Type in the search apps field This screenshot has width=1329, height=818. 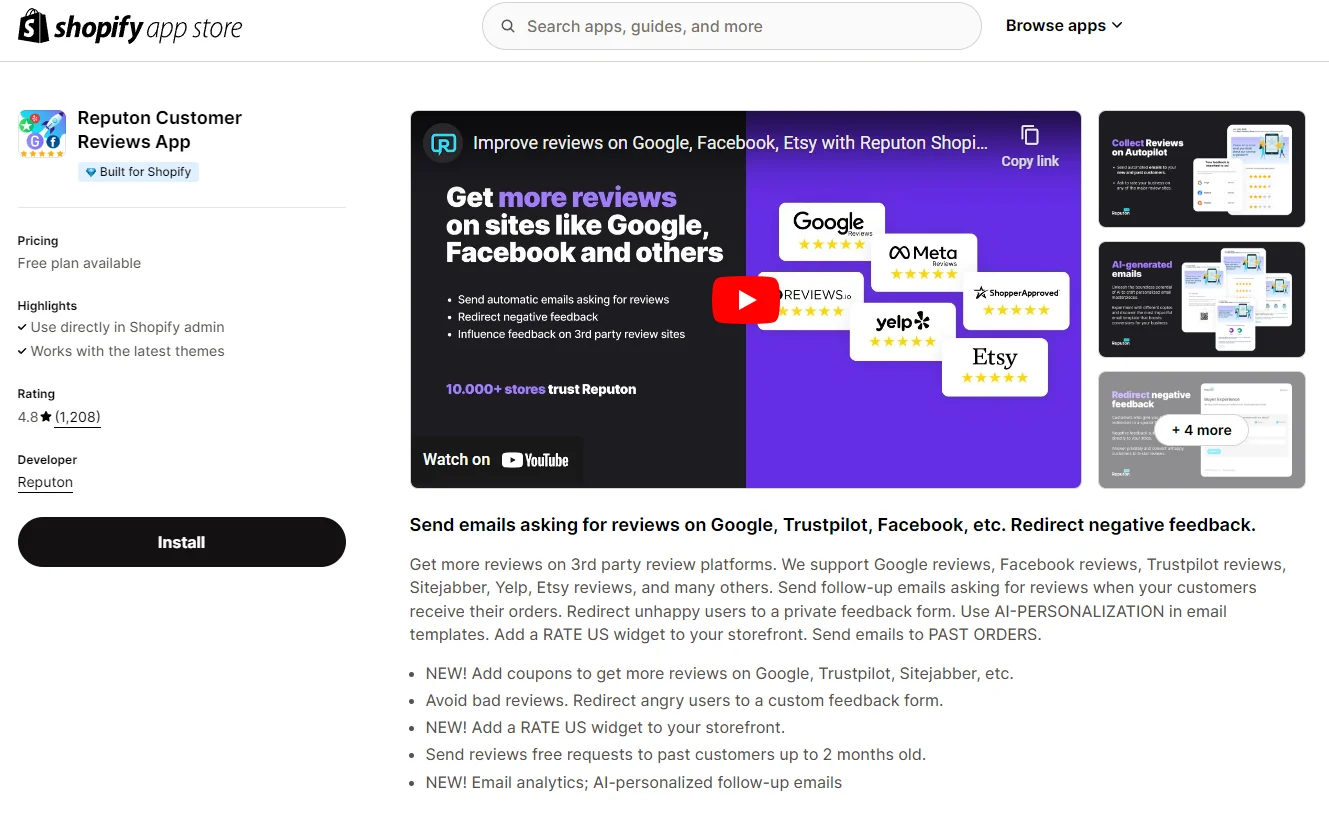[x=740, y=26]
